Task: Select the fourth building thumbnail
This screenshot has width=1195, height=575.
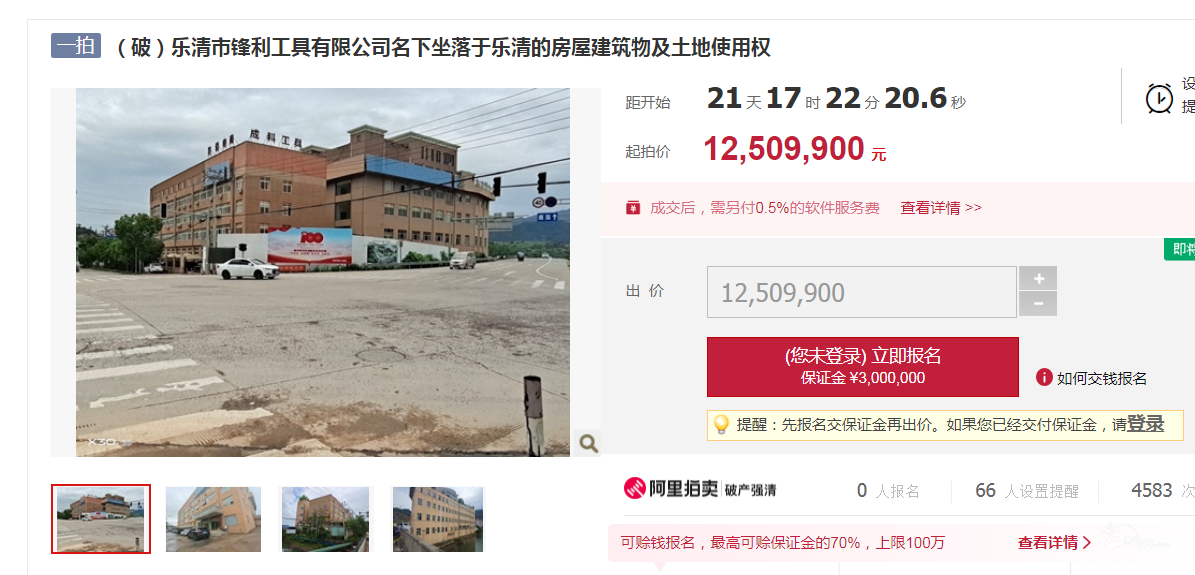Action: [438, 519]
